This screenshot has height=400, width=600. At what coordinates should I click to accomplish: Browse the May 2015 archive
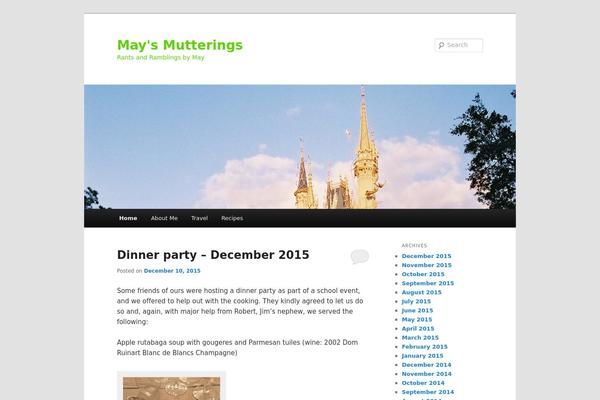[x=417, y=320]
